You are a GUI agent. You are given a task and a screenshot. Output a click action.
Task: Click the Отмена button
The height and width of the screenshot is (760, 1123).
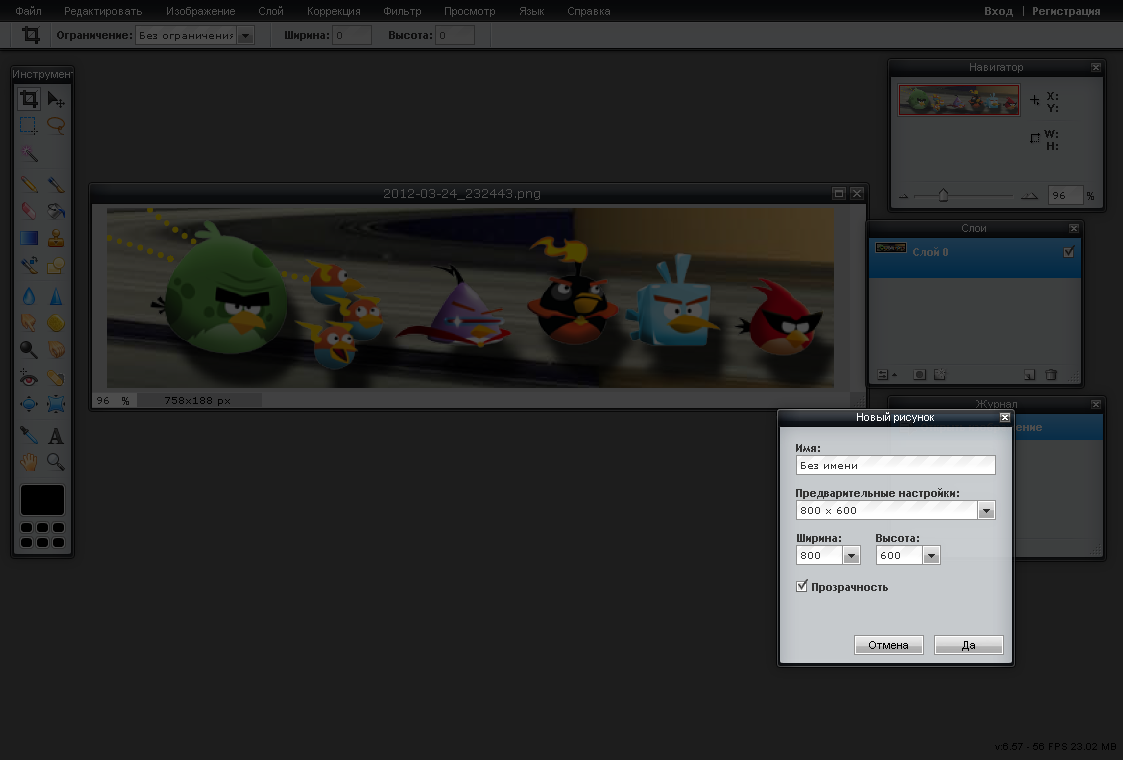(888, 645)
